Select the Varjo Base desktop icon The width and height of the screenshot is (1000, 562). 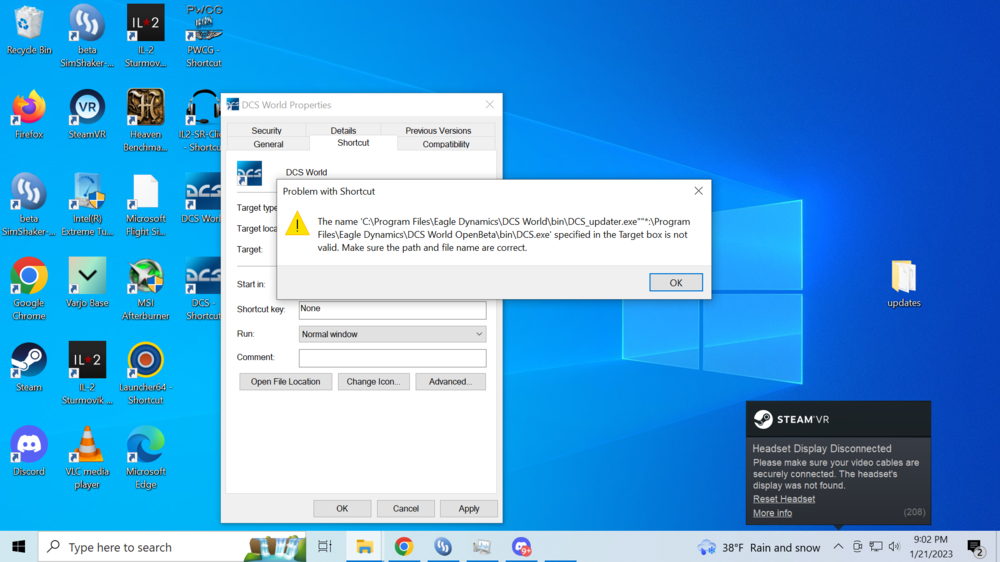click(x=87, y=283)
